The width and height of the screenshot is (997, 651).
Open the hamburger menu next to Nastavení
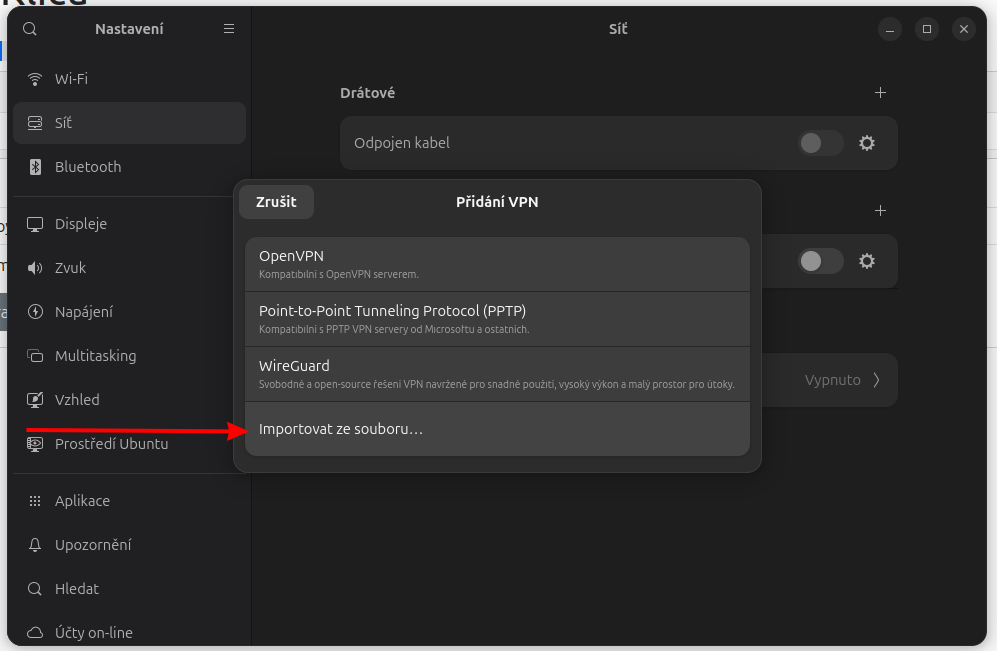click(x=229, y=29)
